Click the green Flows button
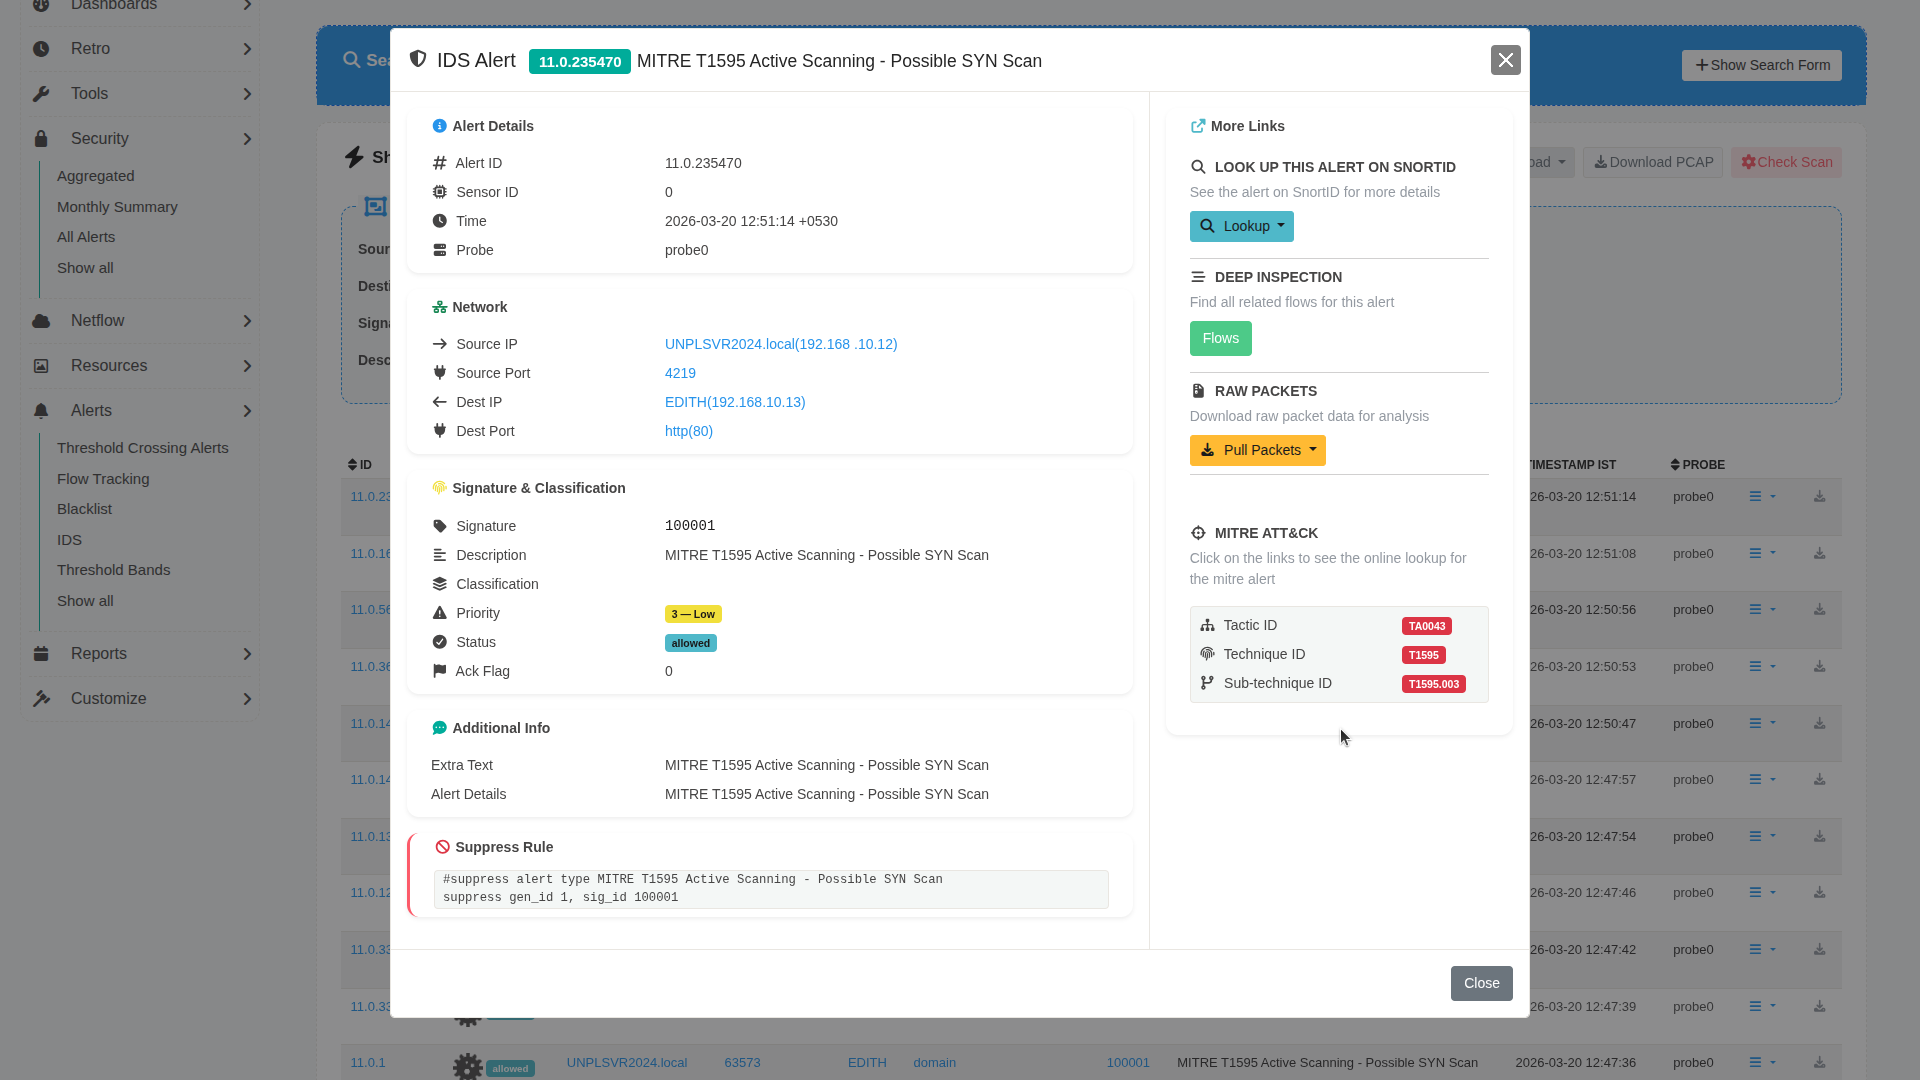Viewport: 1920px width, 1080px height. (1220, 338)
